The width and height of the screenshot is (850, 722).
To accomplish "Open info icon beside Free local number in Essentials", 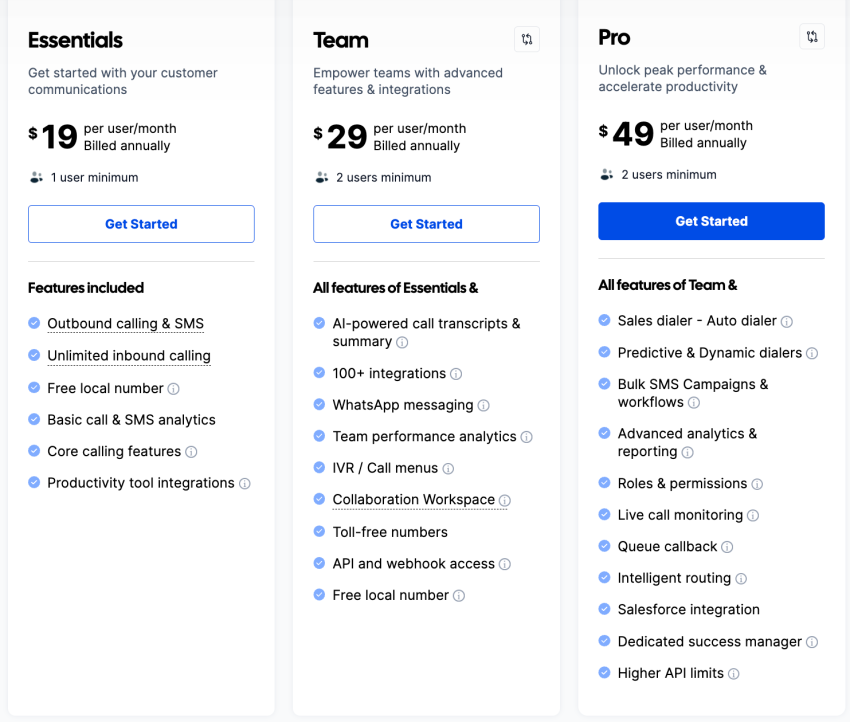I will tap(173, 389).
